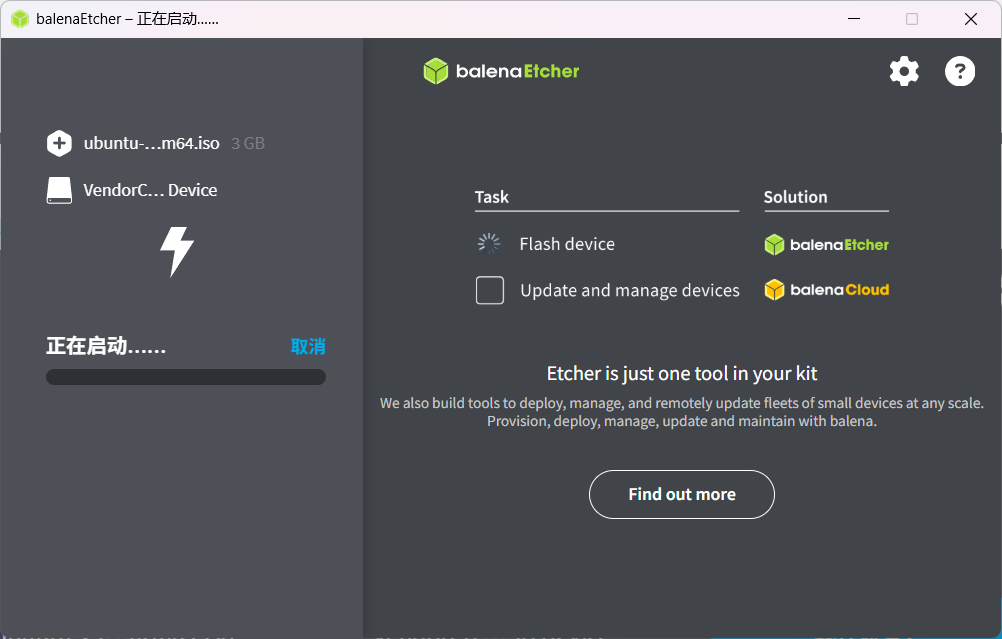
Task: Tick the Update and manage devices checkbox
Action: pos(489,290)
